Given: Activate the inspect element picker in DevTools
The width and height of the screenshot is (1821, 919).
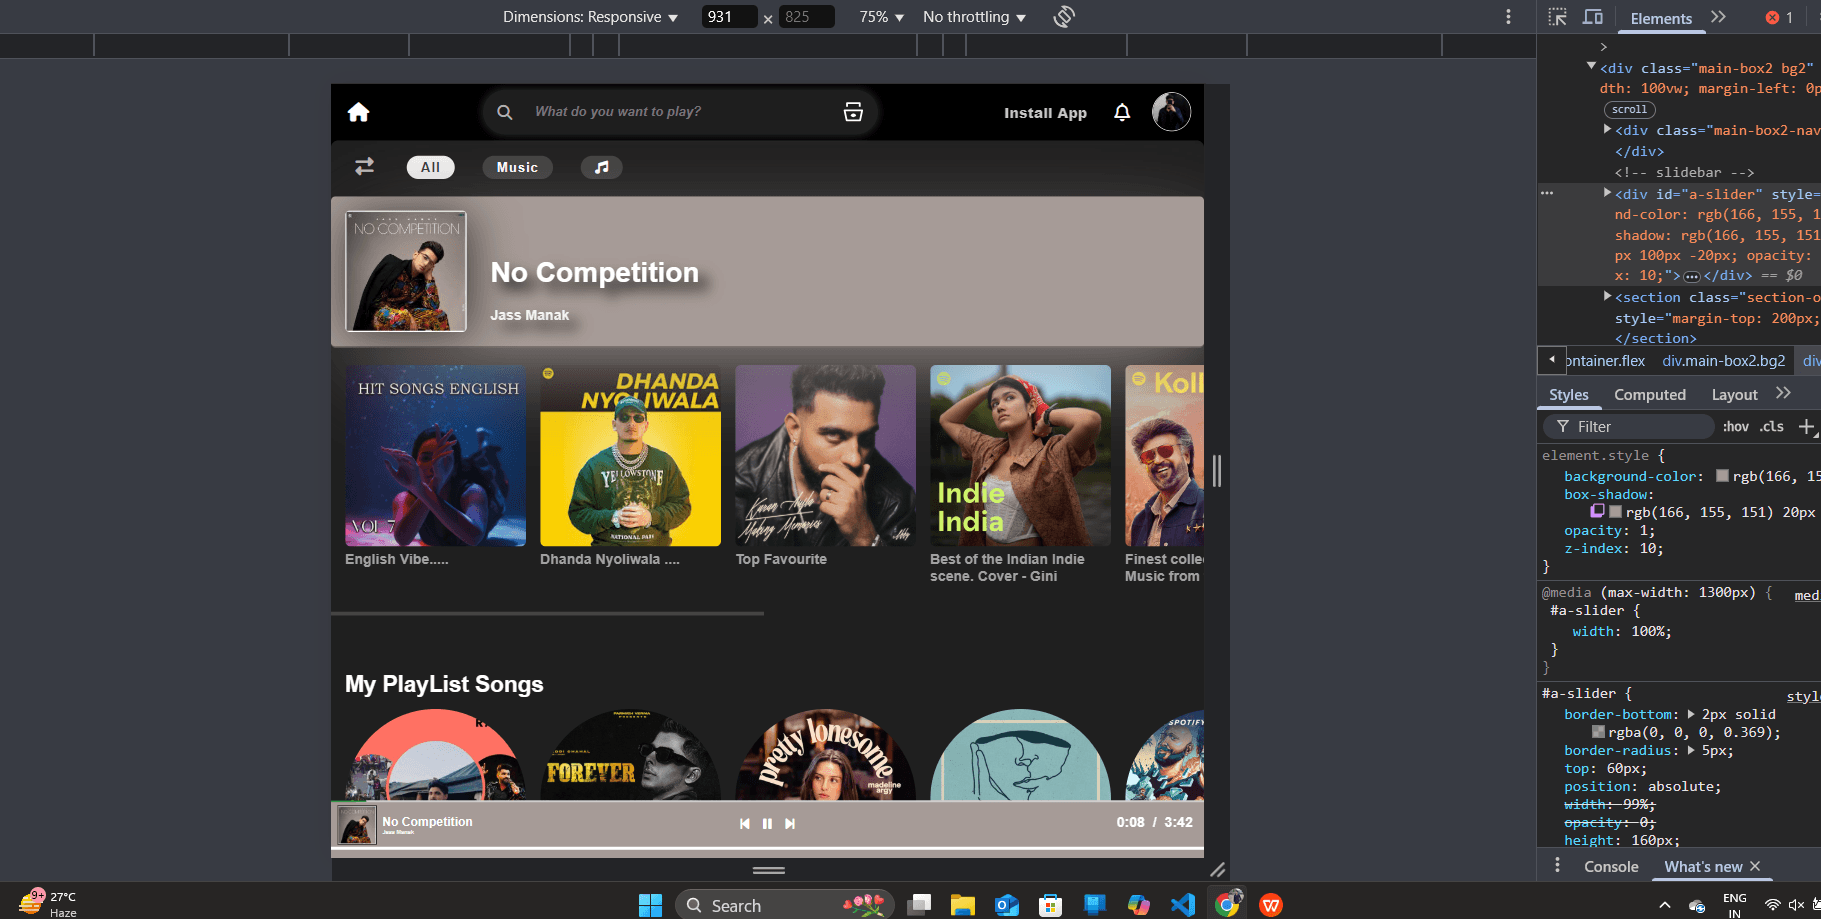Looking at the screenshot, I should 1556,17.
